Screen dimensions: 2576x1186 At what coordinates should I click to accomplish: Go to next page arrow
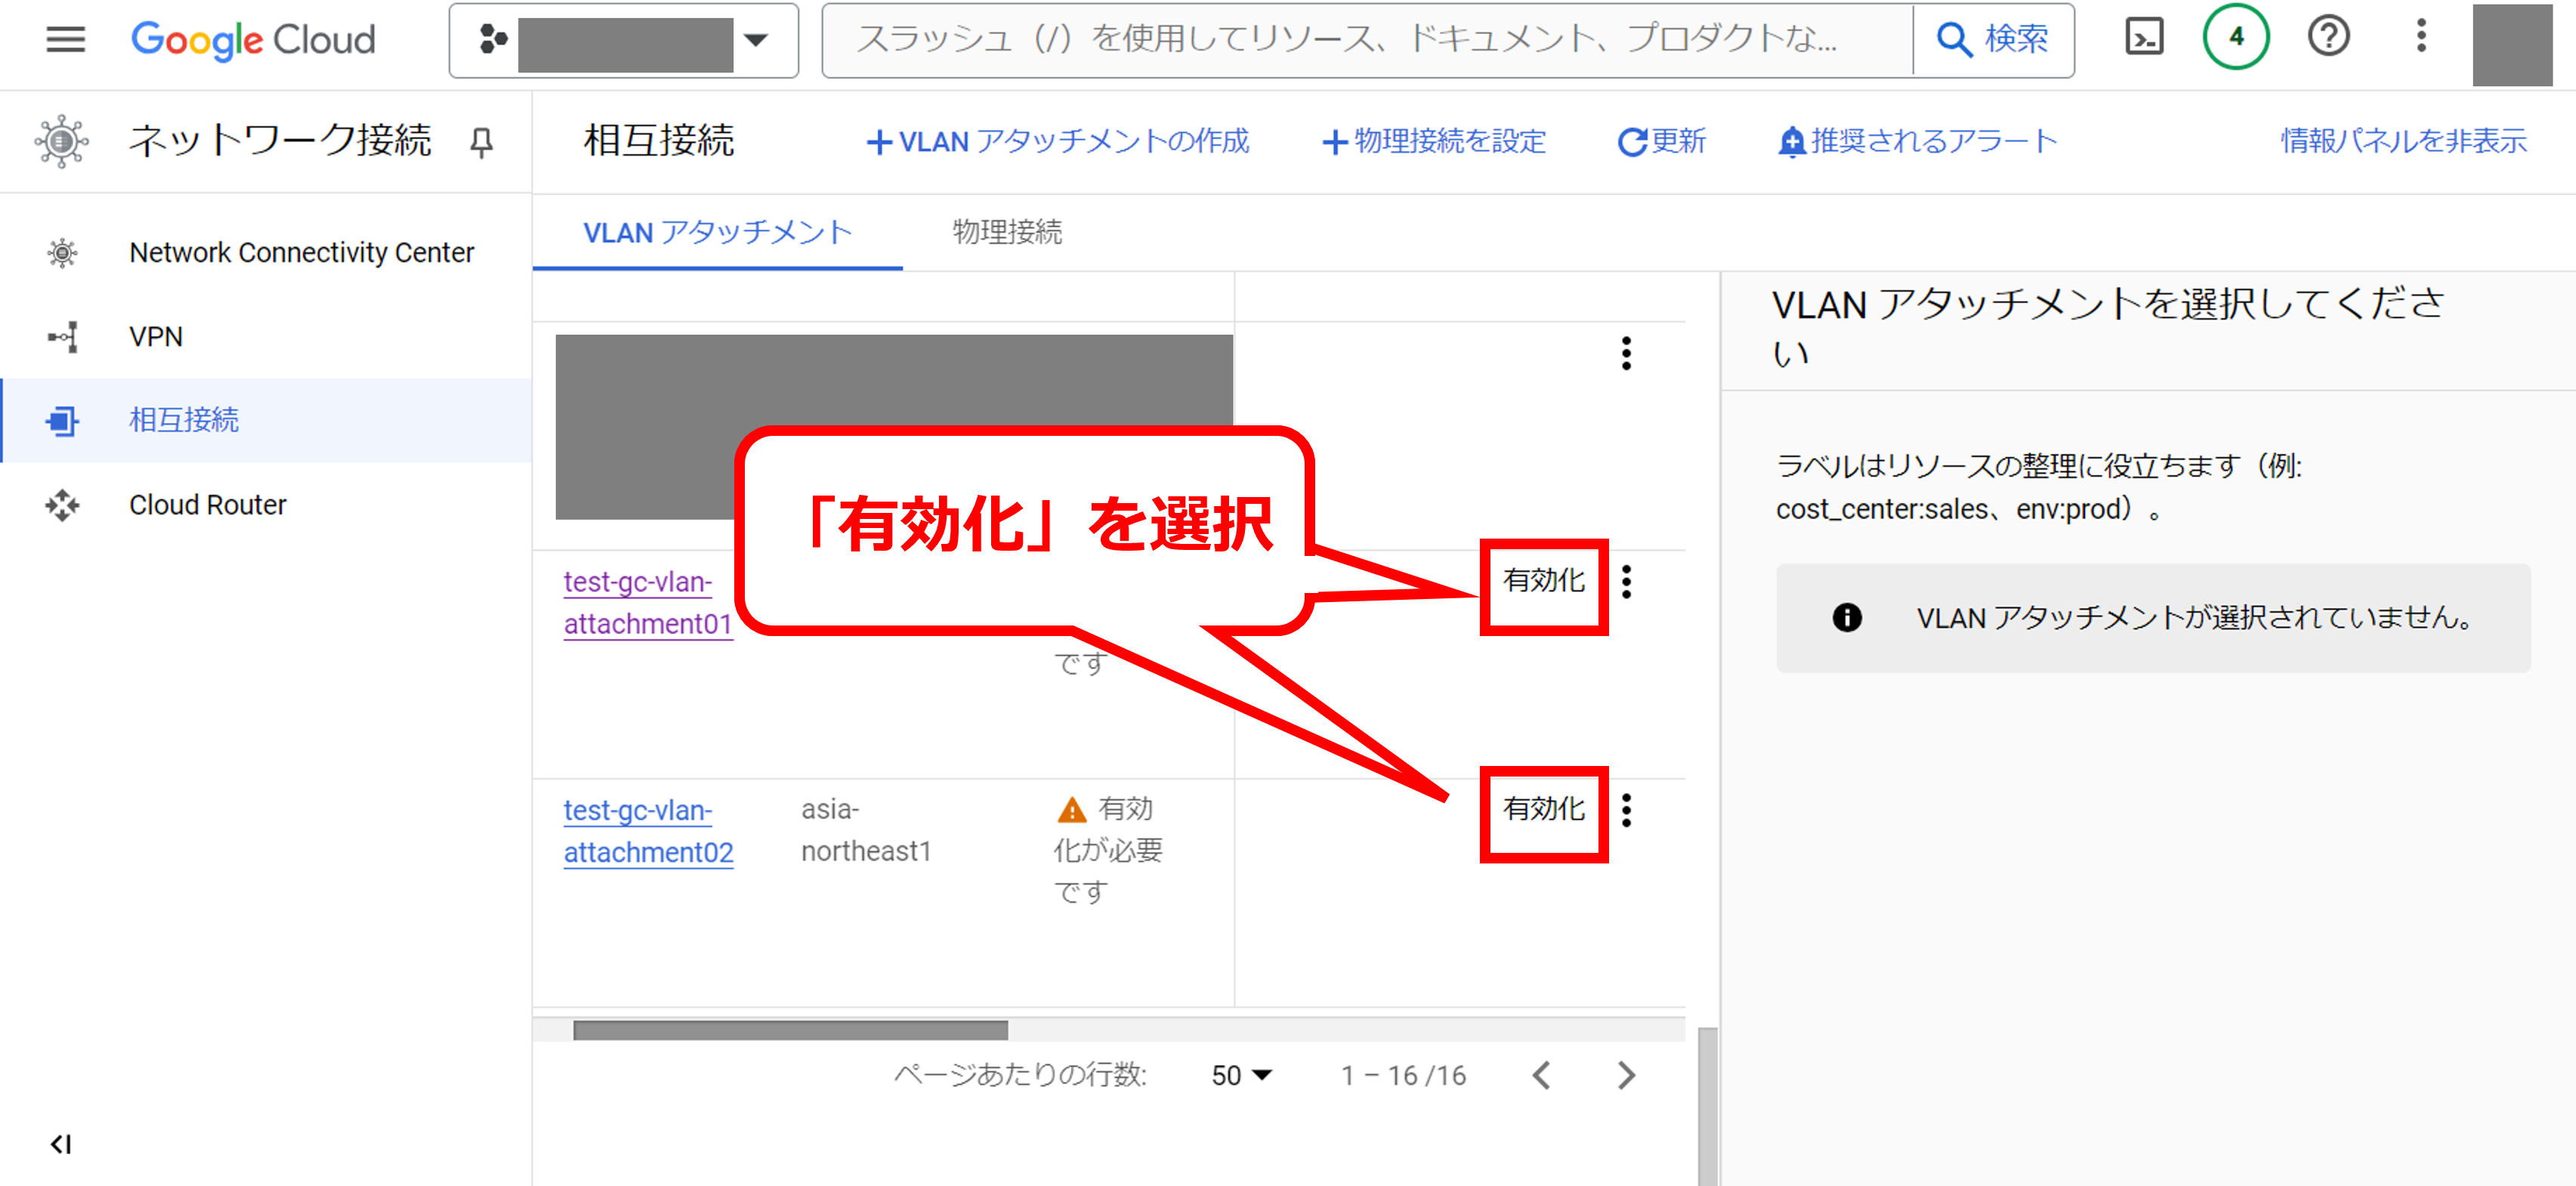click(x=1626, y=1075)
